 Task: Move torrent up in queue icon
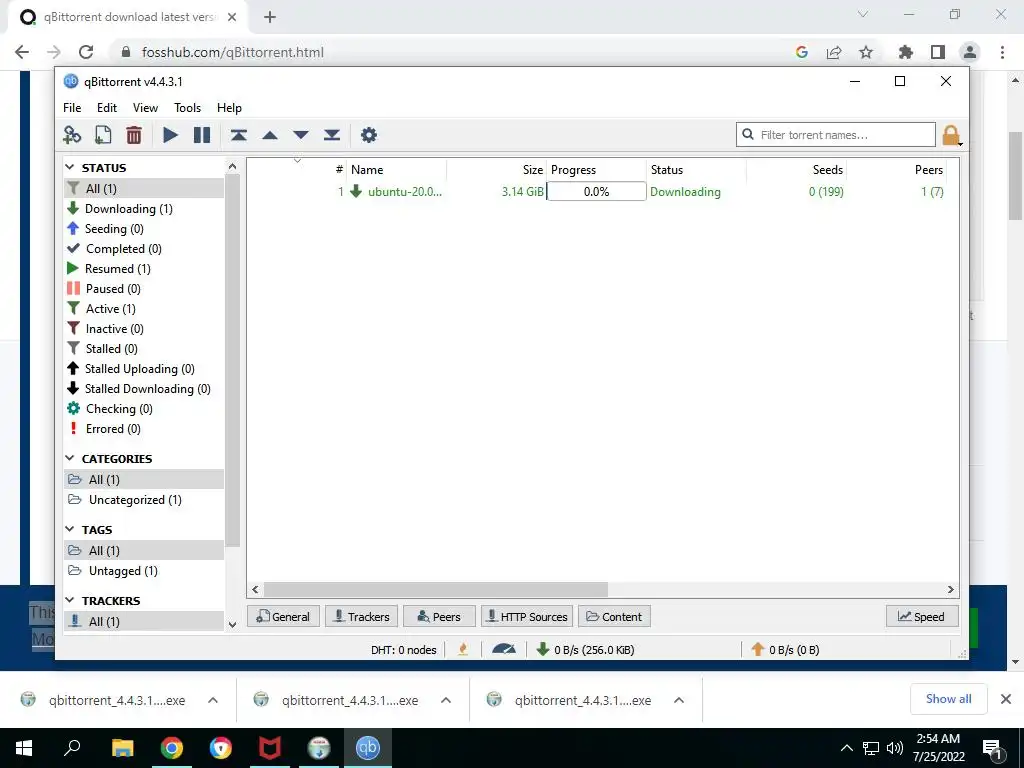coord(270,135)
